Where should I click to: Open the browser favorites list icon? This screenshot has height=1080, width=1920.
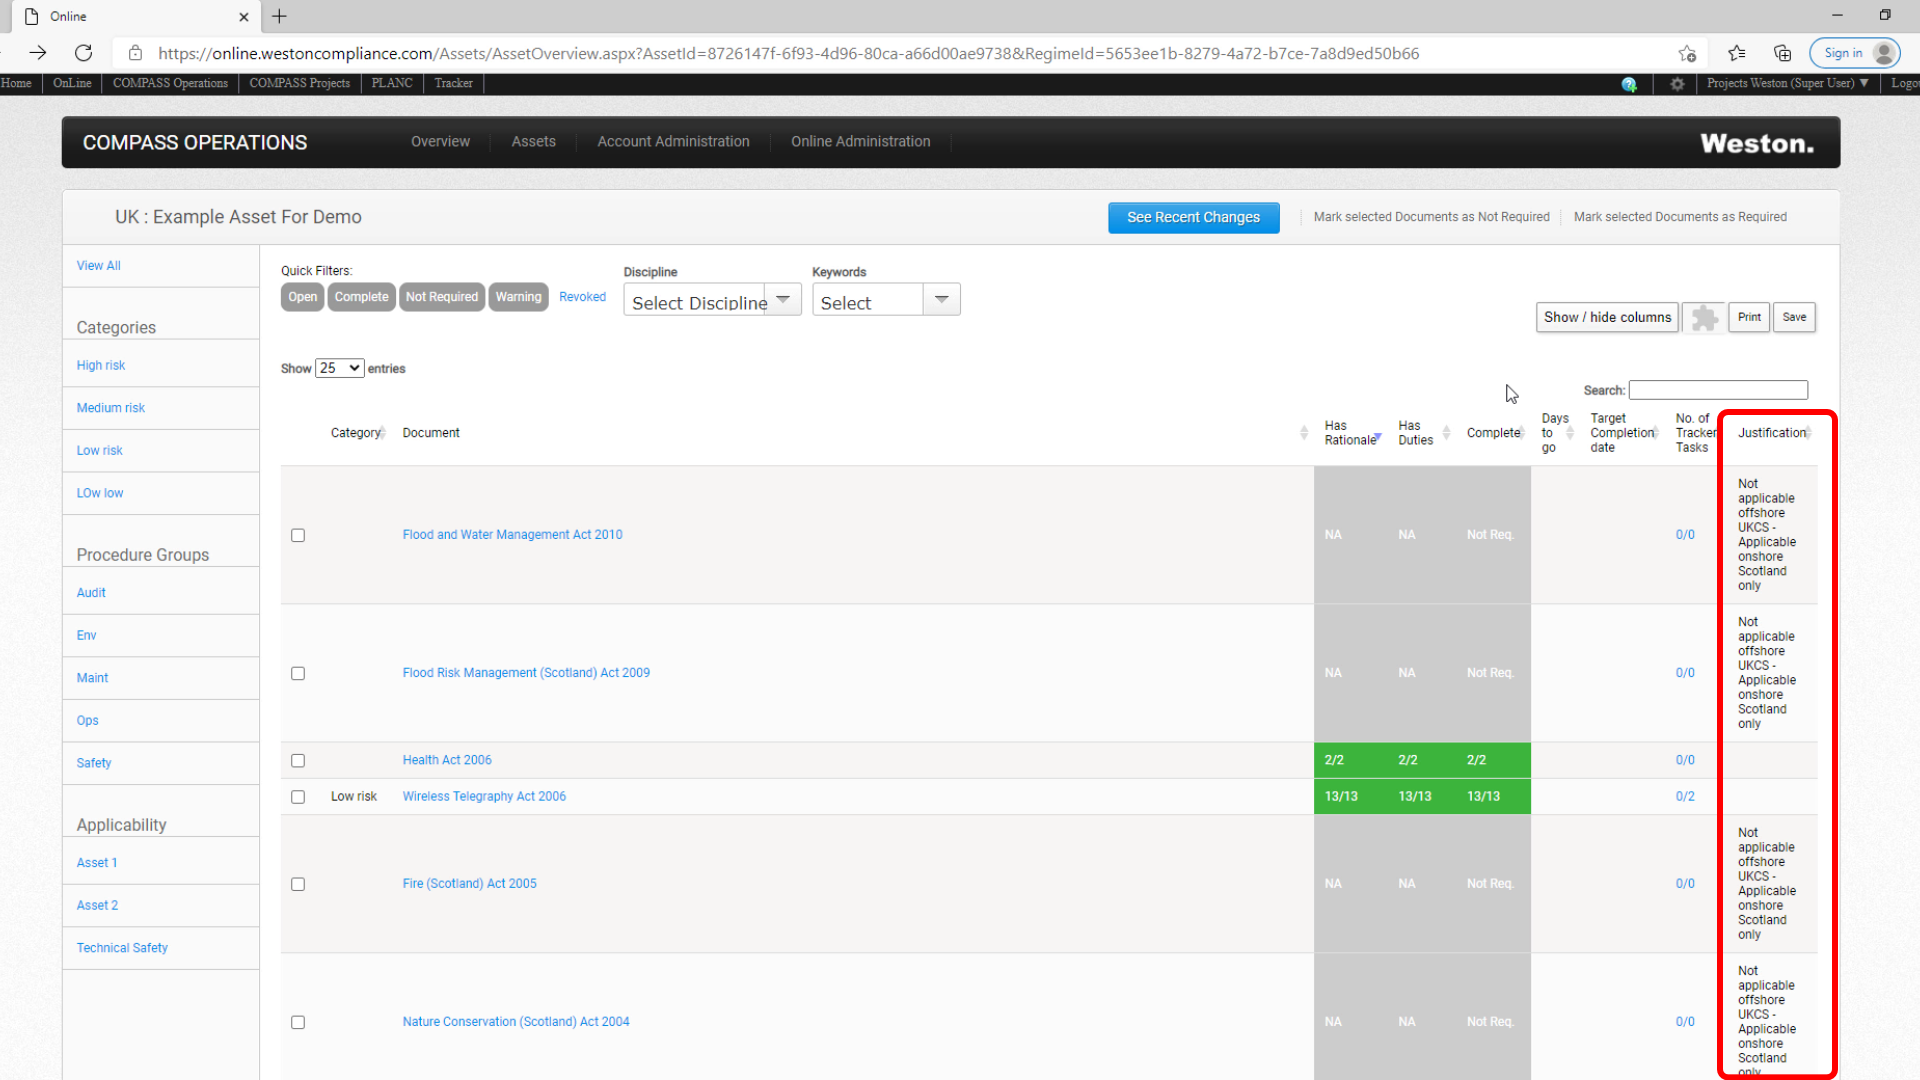(x=1737, y=53)
